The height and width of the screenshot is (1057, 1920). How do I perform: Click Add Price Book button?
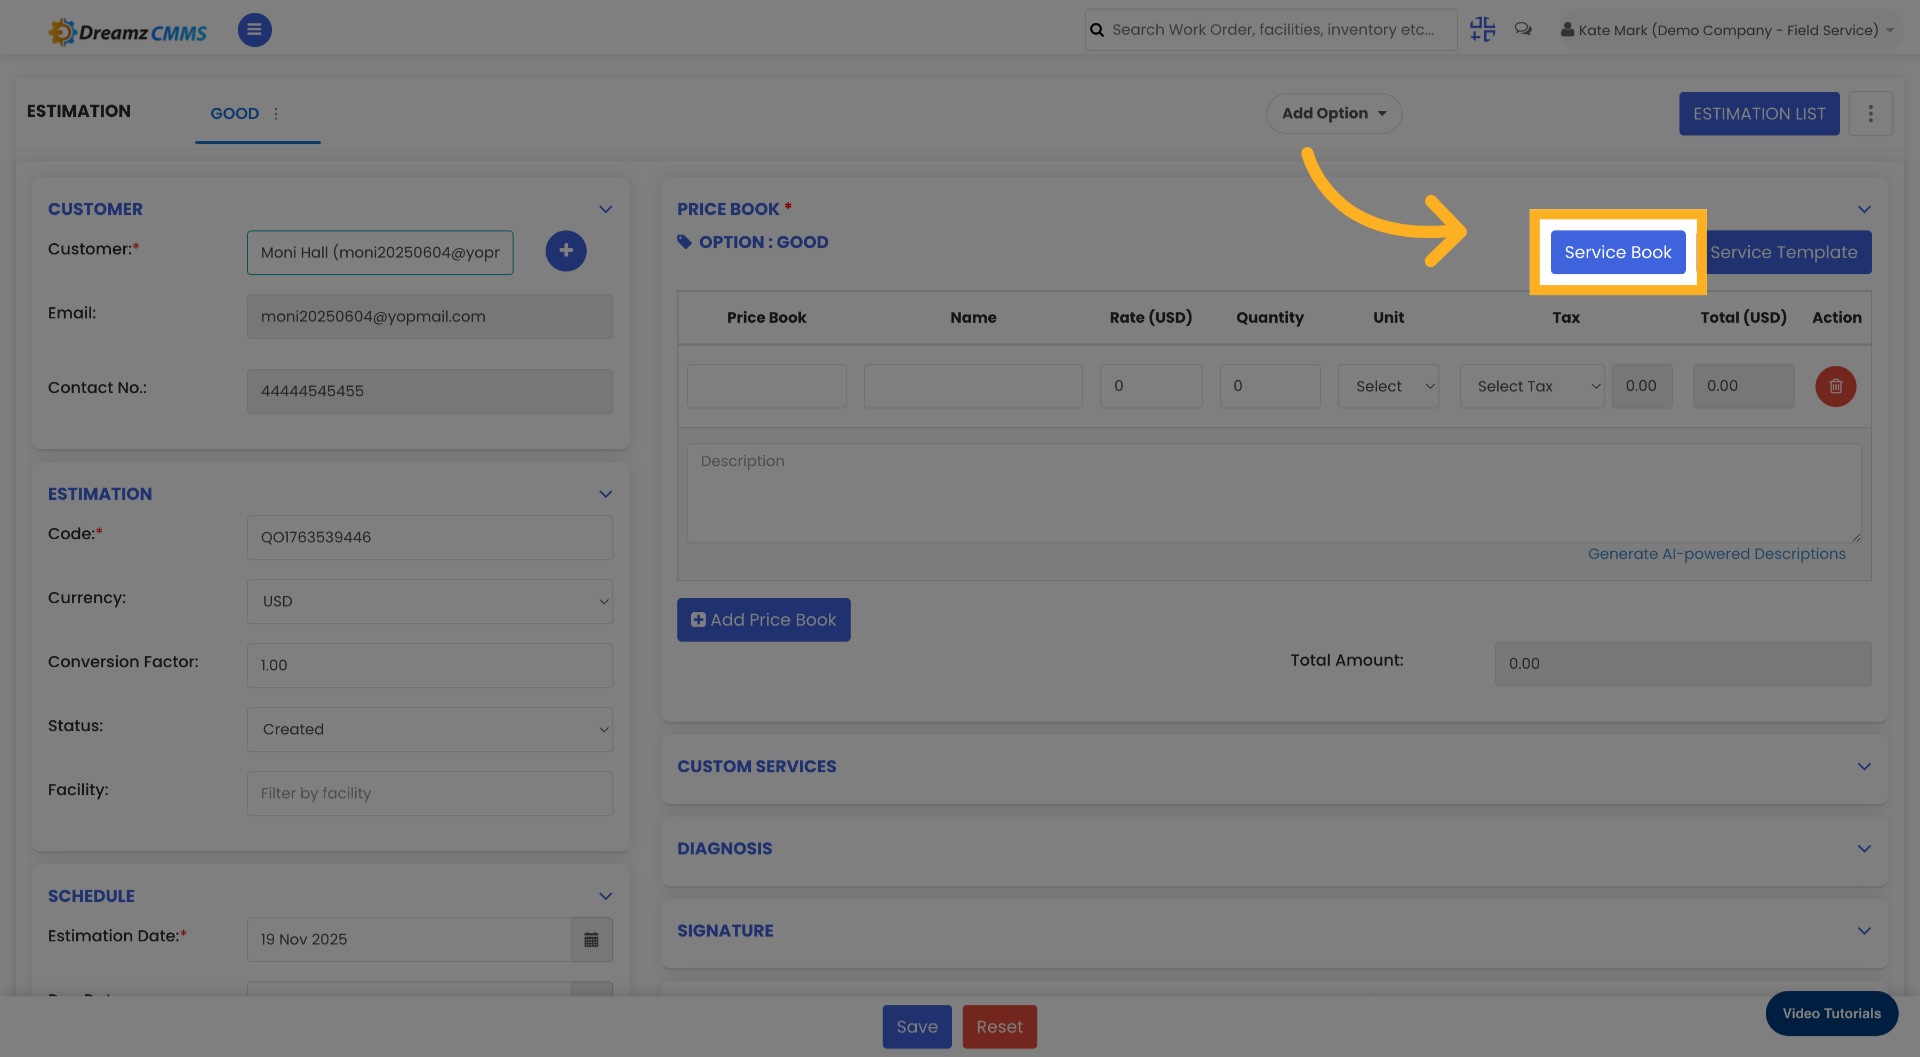click(x=764, y=620)
